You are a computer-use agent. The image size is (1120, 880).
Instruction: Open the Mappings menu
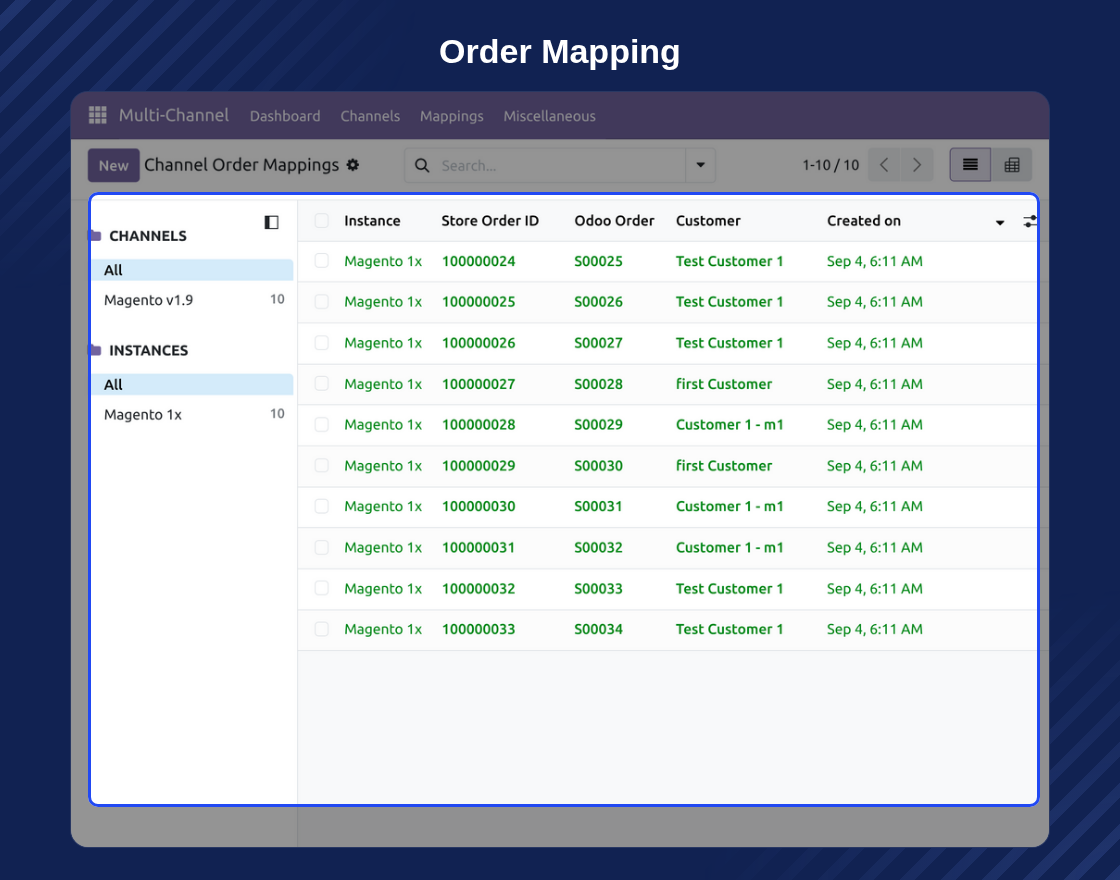click(451, 116)
